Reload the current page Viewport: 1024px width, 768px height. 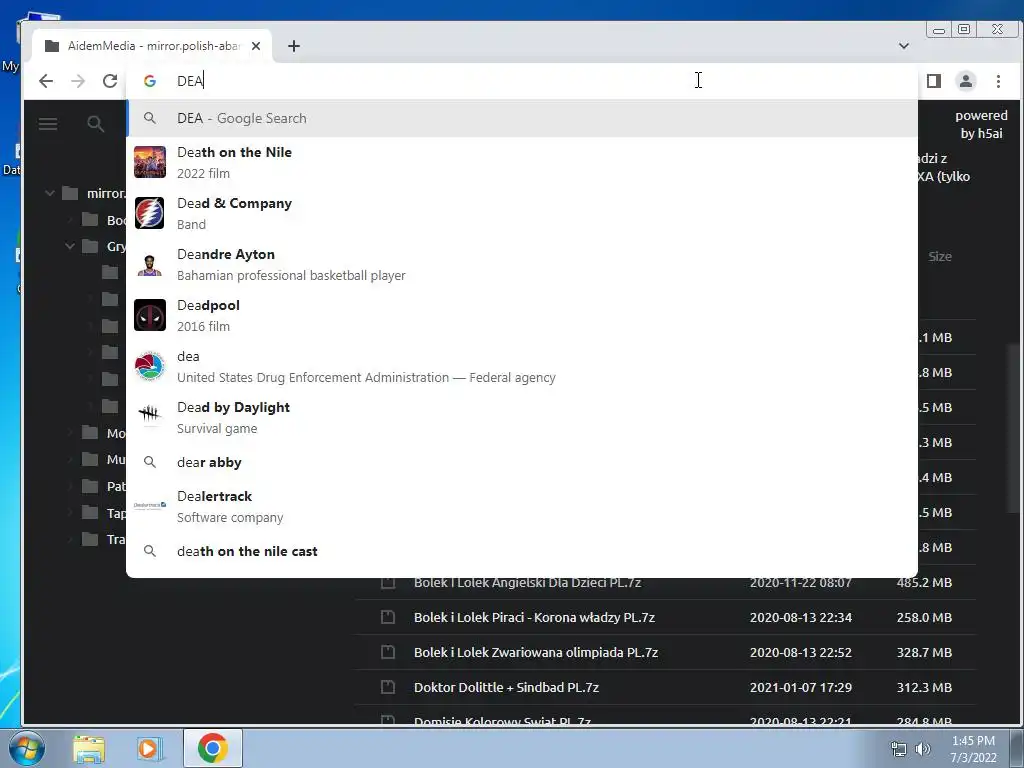(x=110, y=81)
